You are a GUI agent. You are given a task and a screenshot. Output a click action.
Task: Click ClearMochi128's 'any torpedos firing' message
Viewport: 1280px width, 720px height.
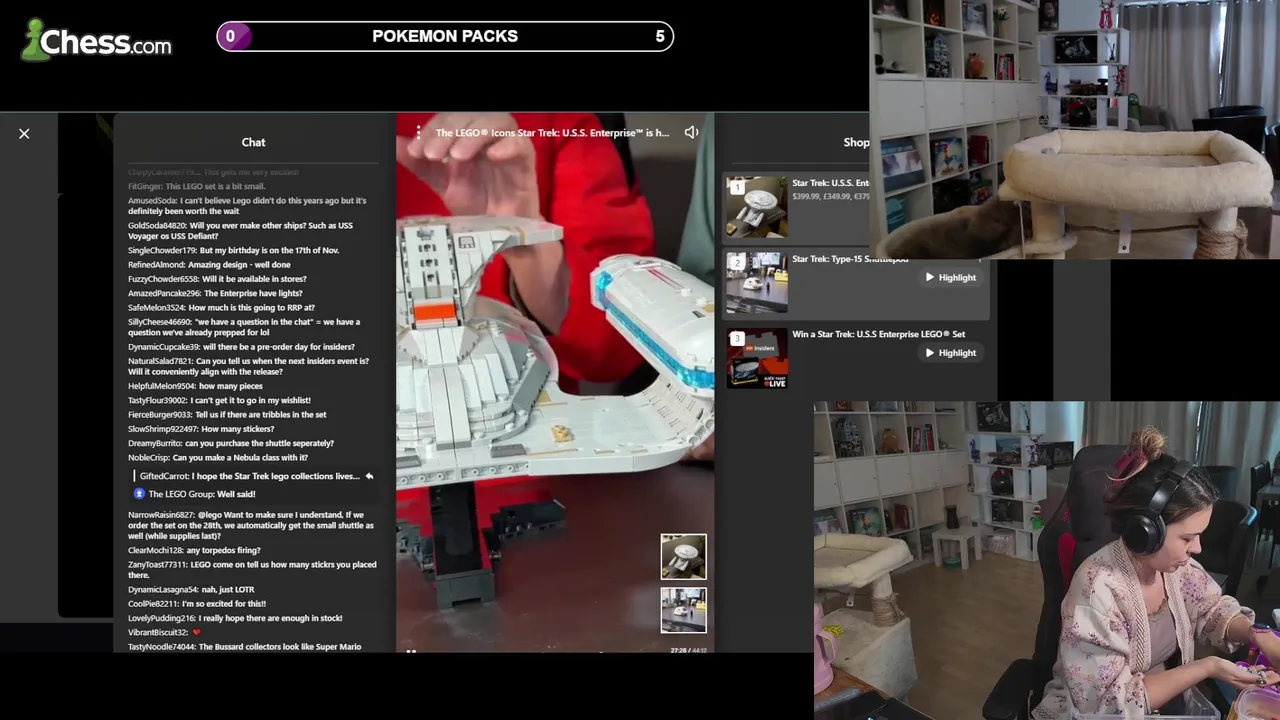(194, 550)
